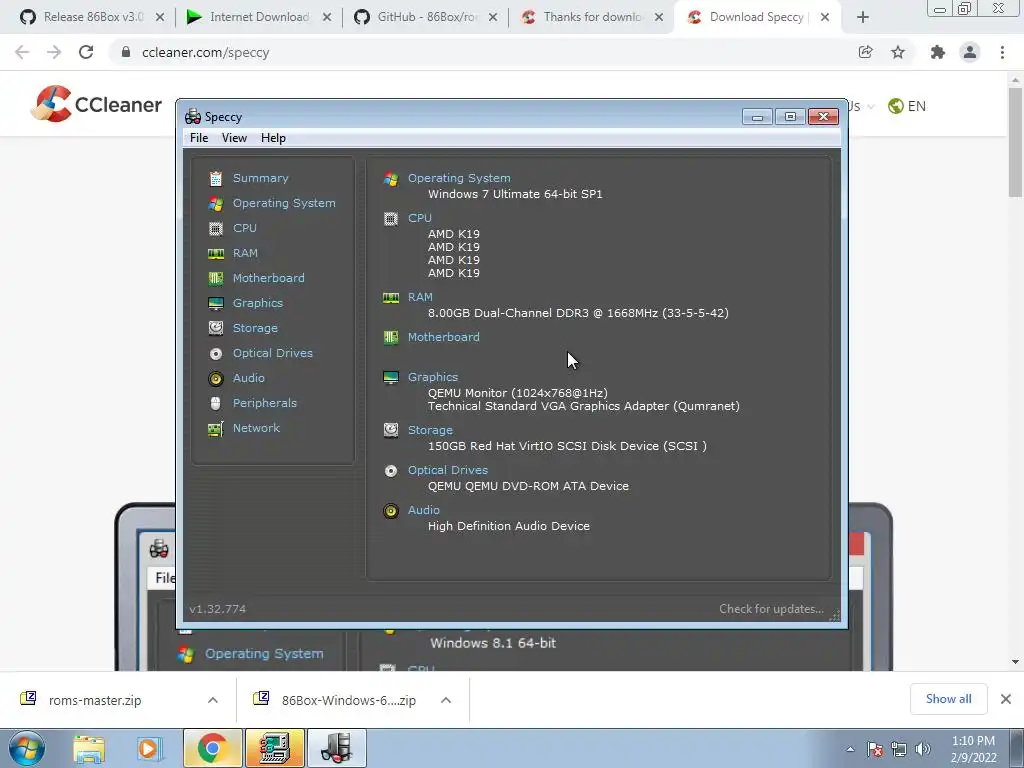Click Operating System heading in summary panel

click(x=459, y=178)
